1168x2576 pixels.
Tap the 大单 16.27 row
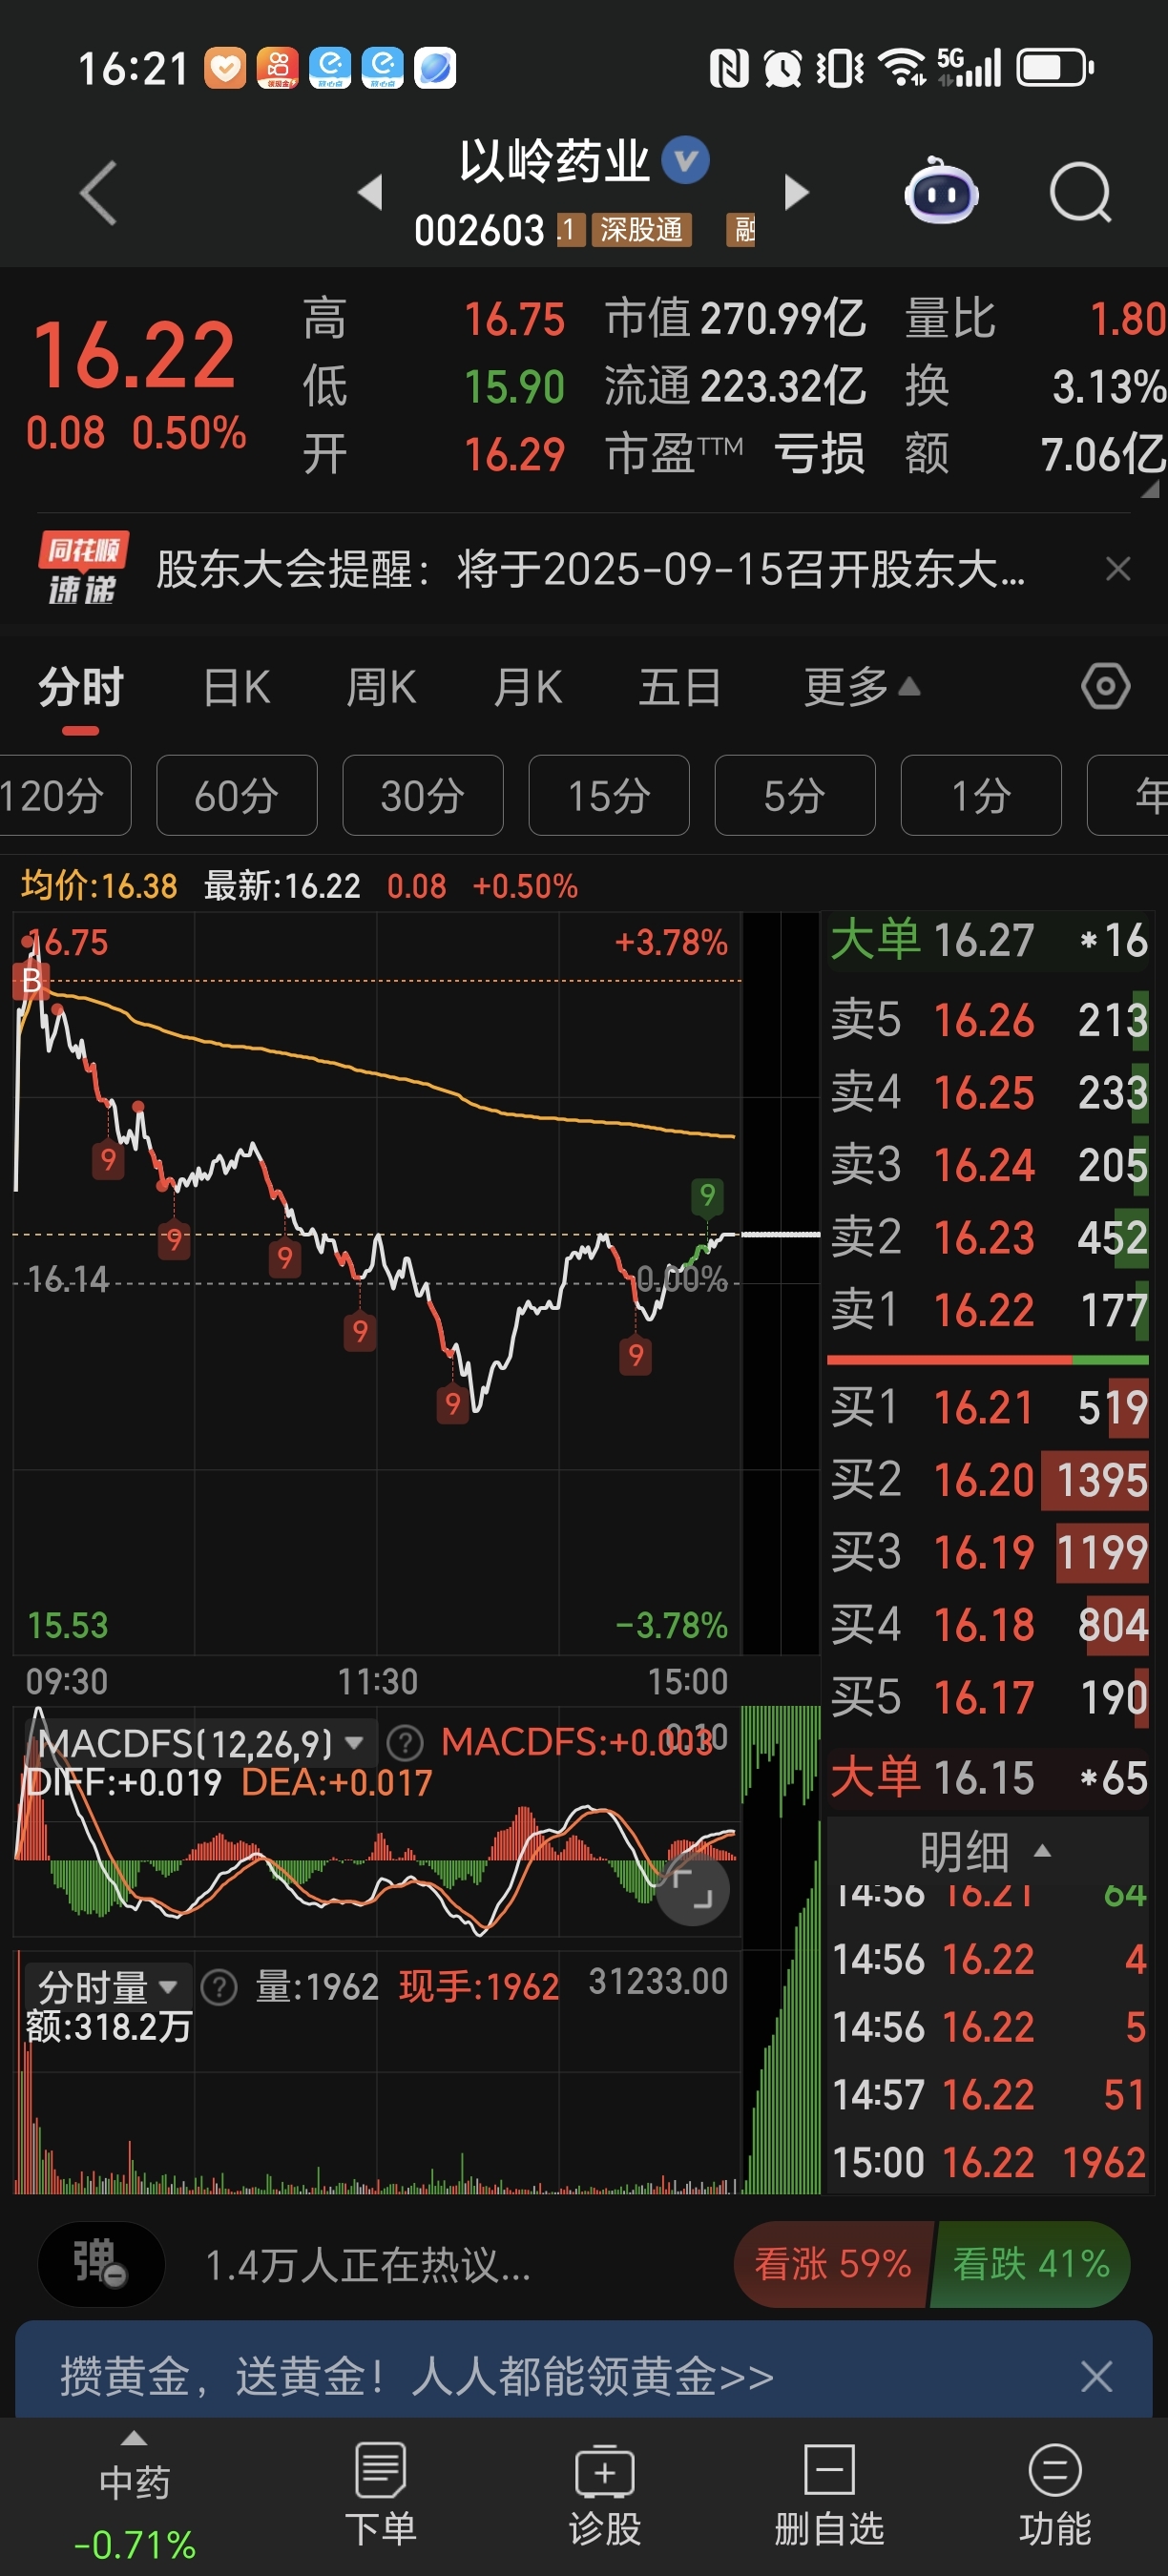coord(988,941)
